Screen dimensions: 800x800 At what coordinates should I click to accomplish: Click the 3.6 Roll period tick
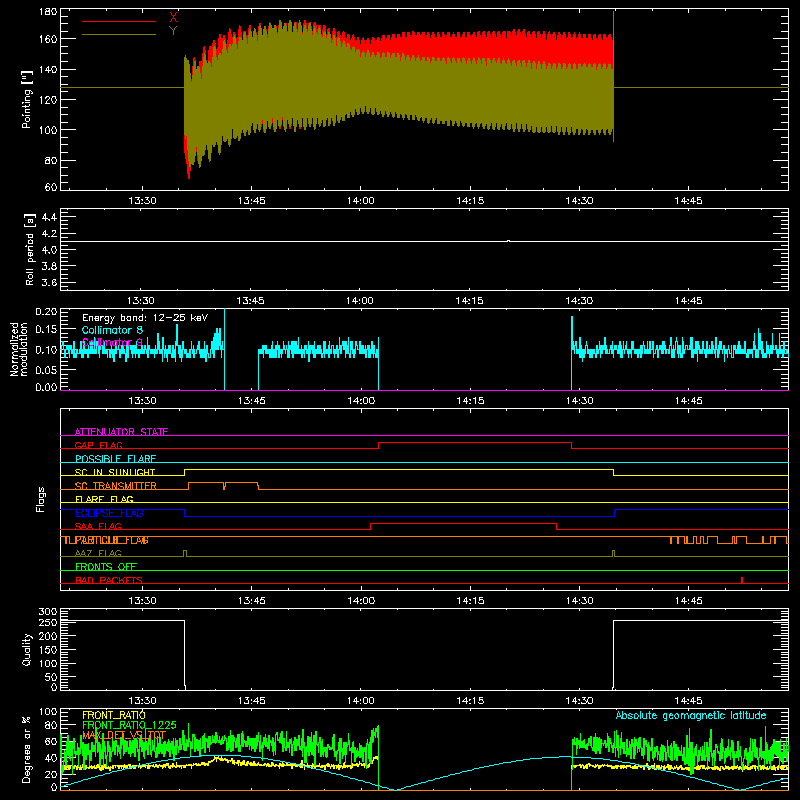pyautogui.click(x=49, y=282)
